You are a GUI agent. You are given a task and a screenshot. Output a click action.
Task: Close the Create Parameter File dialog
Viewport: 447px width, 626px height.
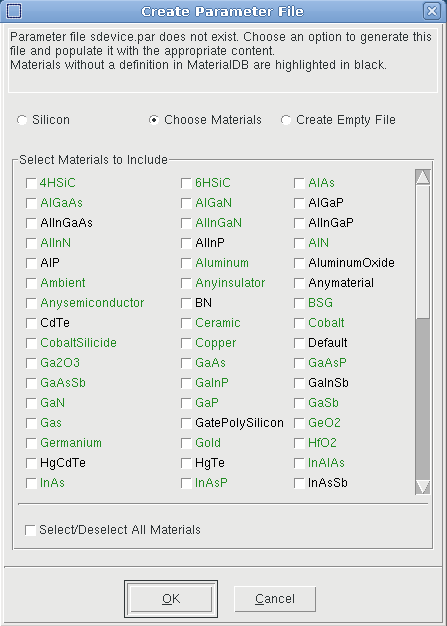coord(432,11)
